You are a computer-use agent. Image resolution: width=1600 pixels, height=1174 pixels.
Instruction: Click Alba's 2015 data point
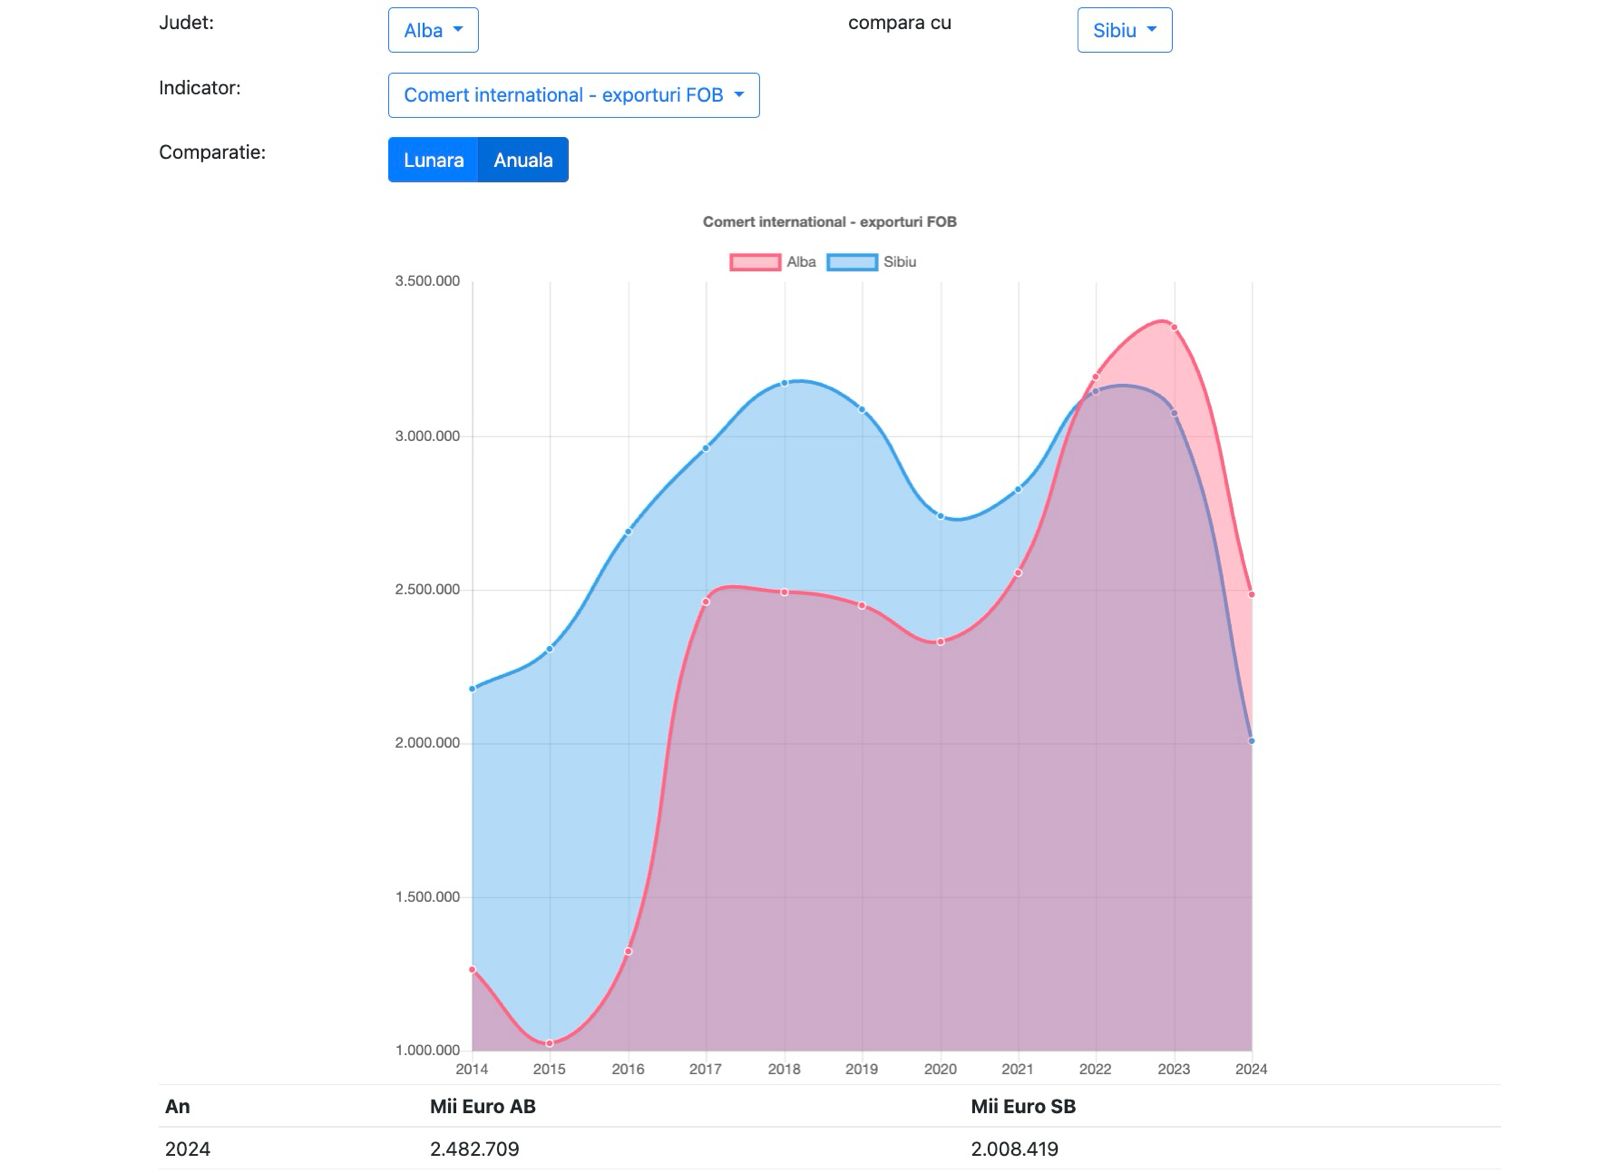click(549, 1043)
